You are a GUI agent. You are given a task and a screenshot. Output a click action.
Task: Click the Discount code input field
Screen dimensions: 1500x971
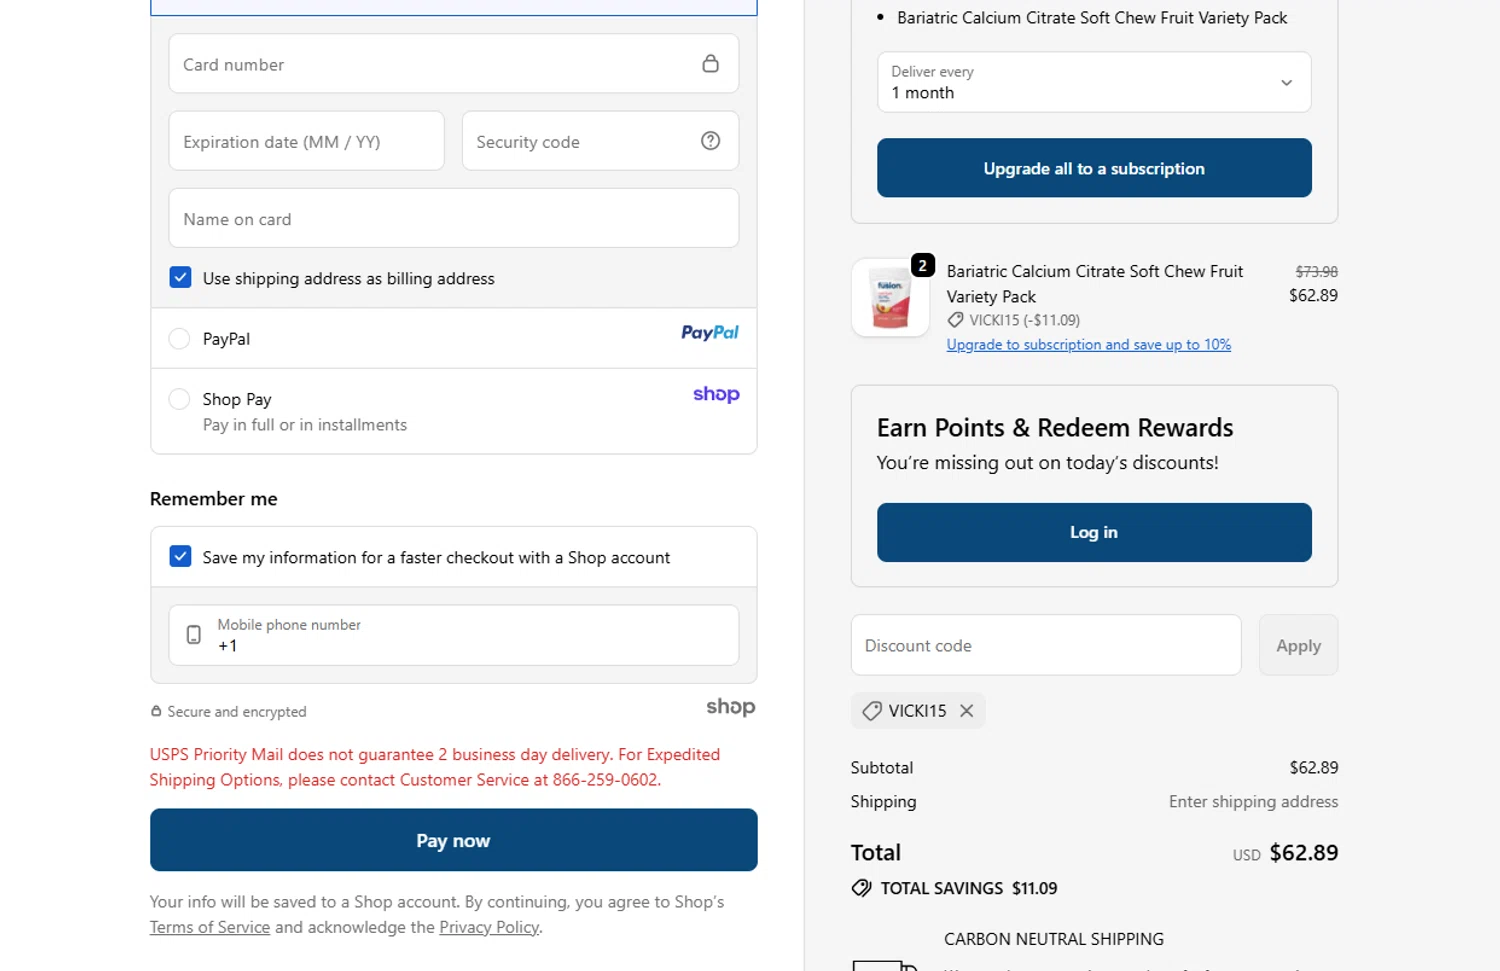tap(1046, 645)
